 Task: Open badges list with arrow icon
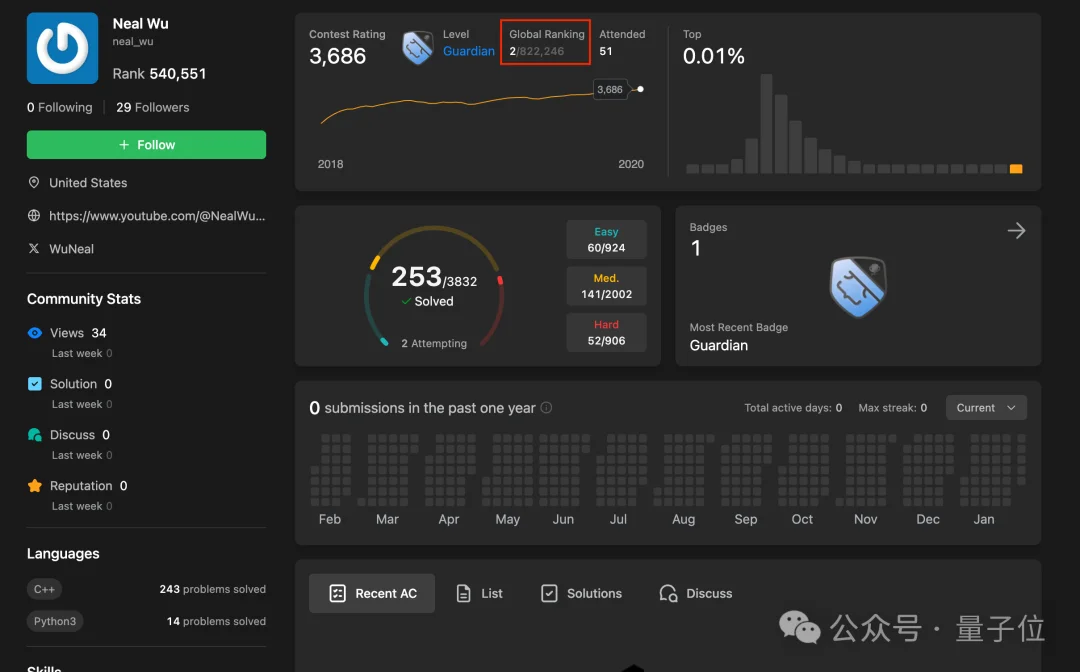tap(1016, 231)
